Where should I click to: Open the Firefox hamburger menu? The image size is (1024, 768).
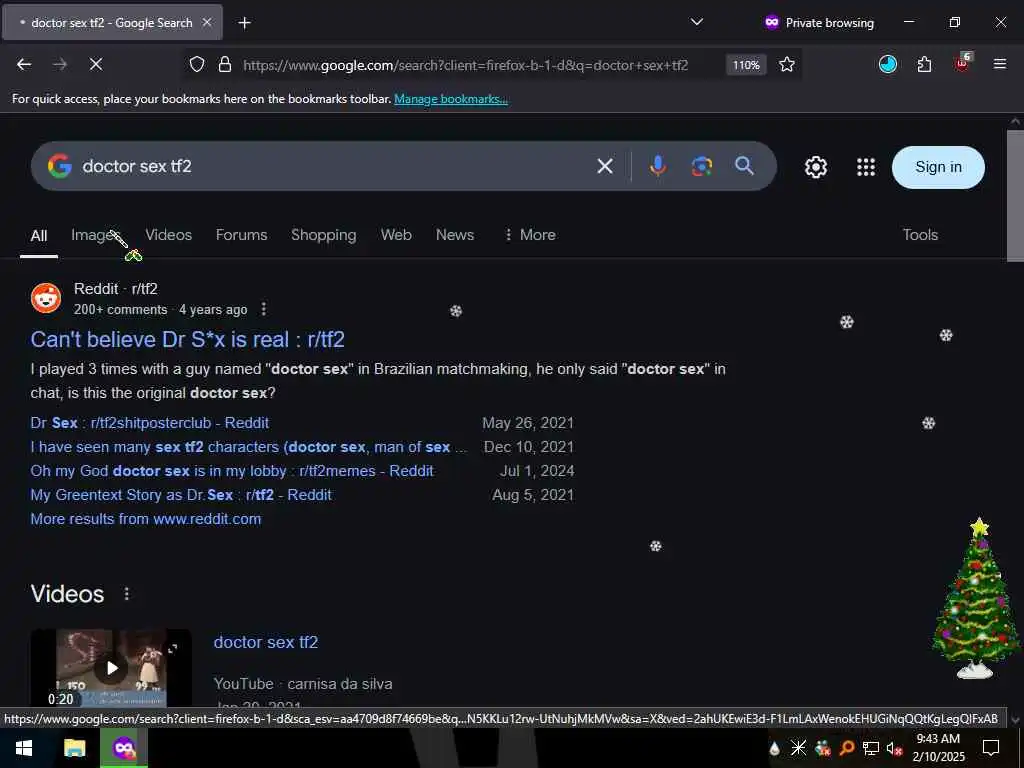pos(999,64)
